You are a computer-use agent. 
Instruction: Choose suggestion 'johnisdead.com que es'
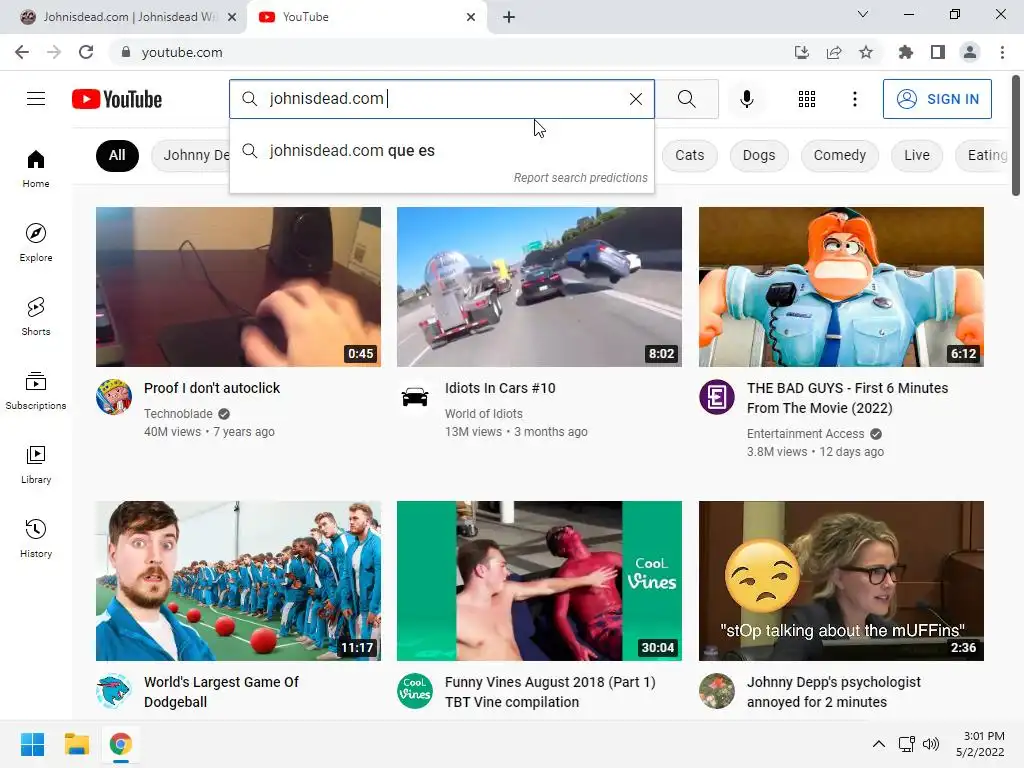[441, 151]
